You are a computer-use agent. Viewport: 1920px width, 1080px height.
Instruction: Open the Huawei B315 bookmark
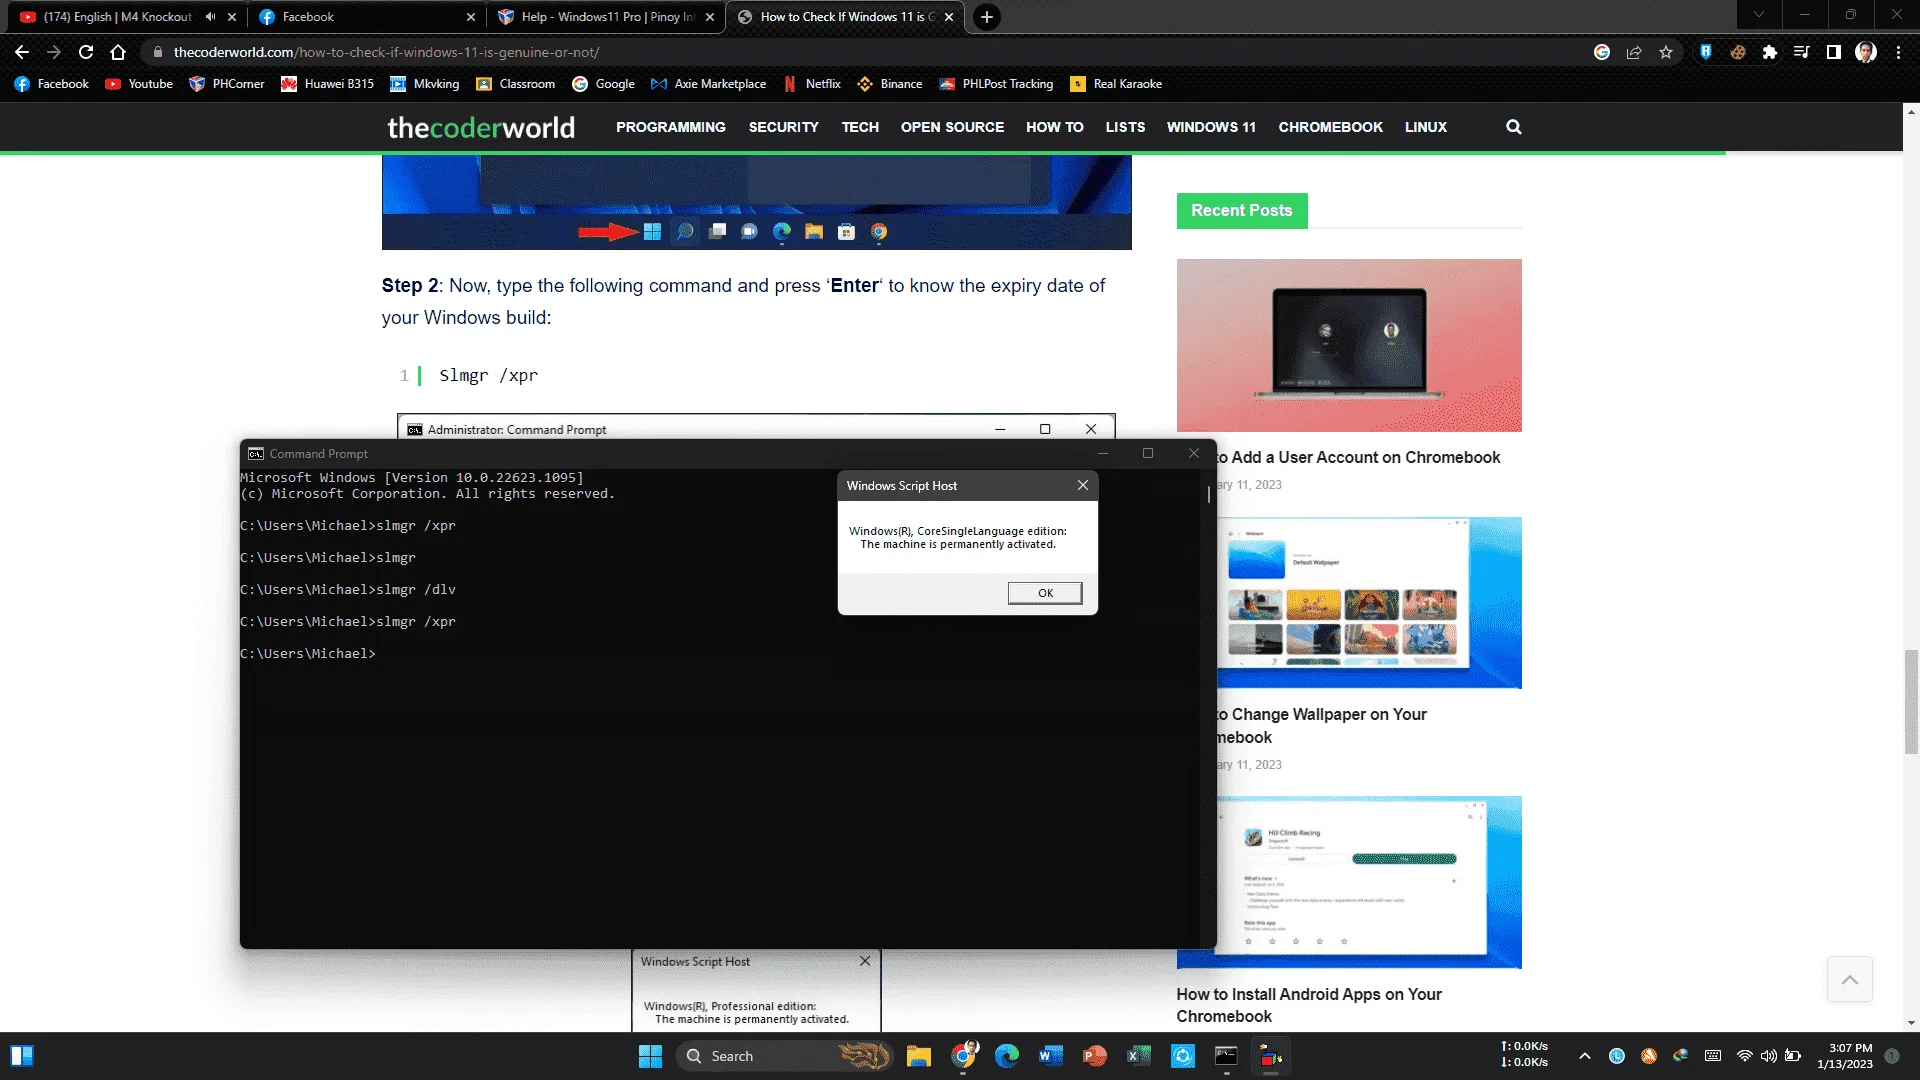point(327,84)
